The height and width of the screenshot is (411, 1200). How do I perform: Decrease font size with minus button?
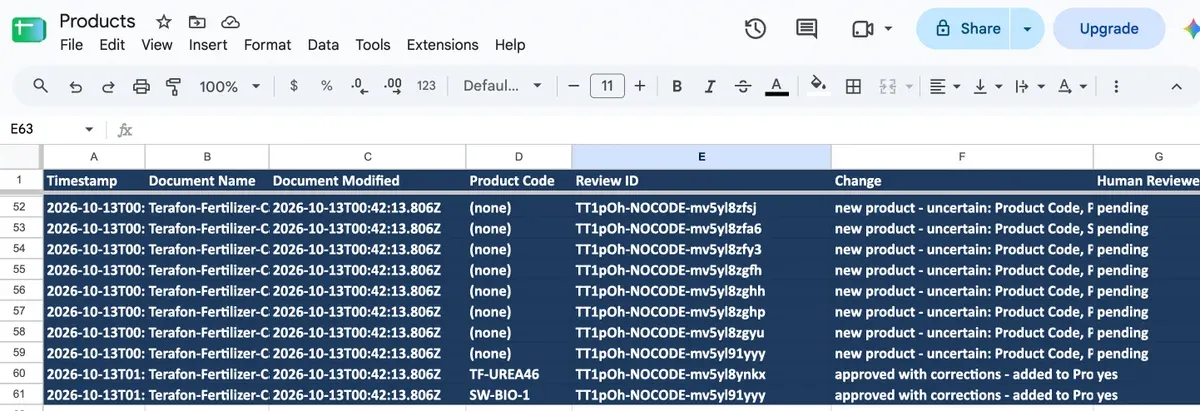click(x=574, y=86)
